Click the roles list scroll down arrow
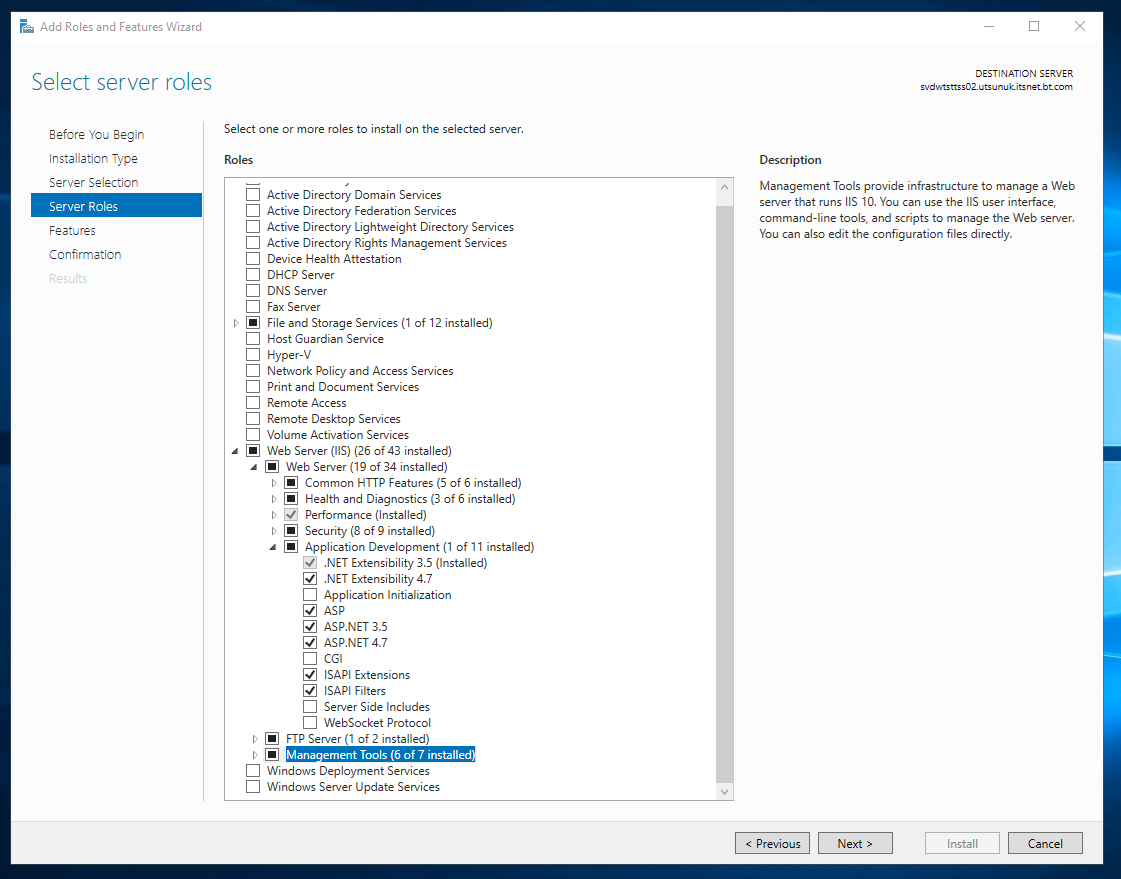The height and width of the screenshot is (879, 1121). click(x=724, y=791)
